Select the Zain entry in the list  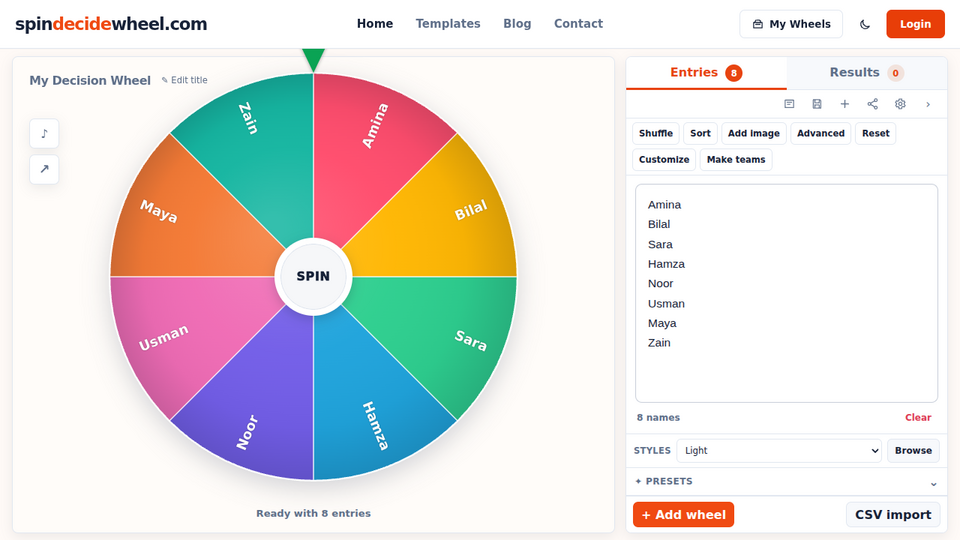tap(659, 343)
